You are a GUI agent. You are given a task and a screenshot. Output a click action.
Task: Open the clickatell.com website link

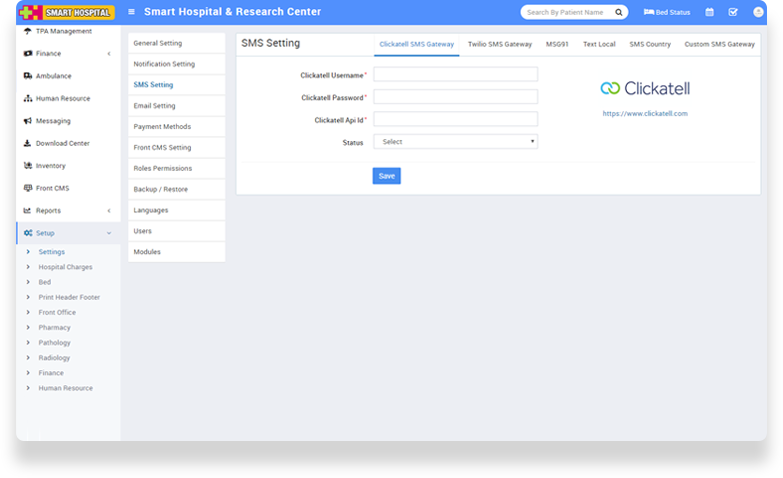coord(644,114)
